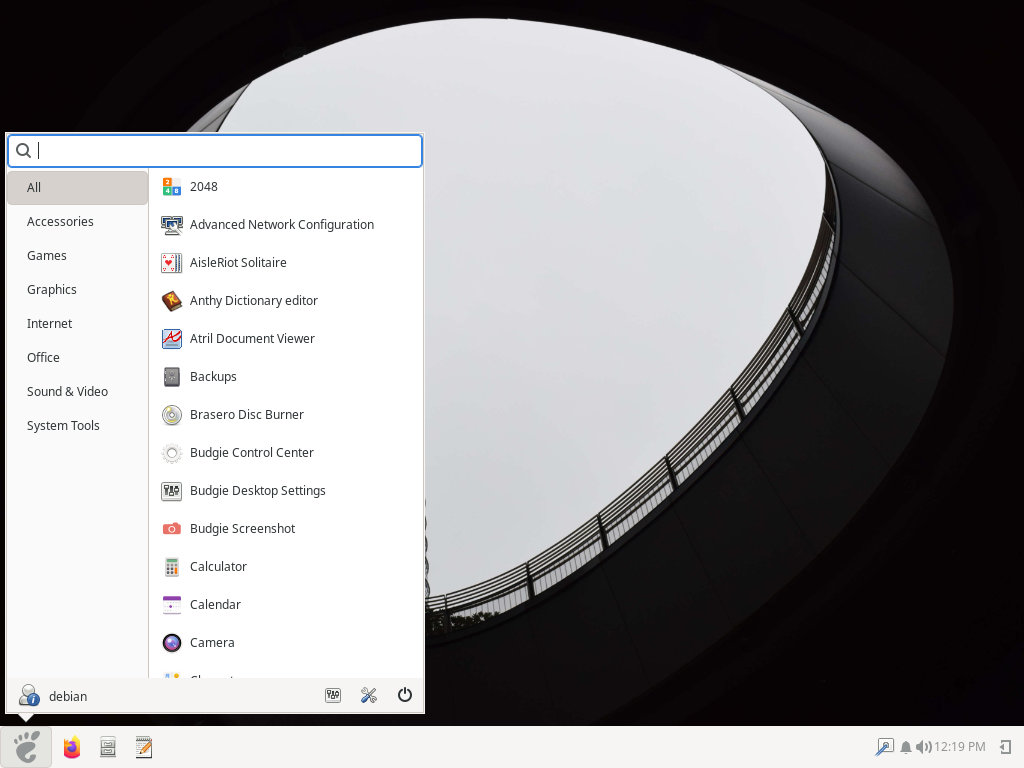The height and width of the screenshot is (768, 1024).
Task: Open the notification bell in the tray
Action: (x=905, y=747)
